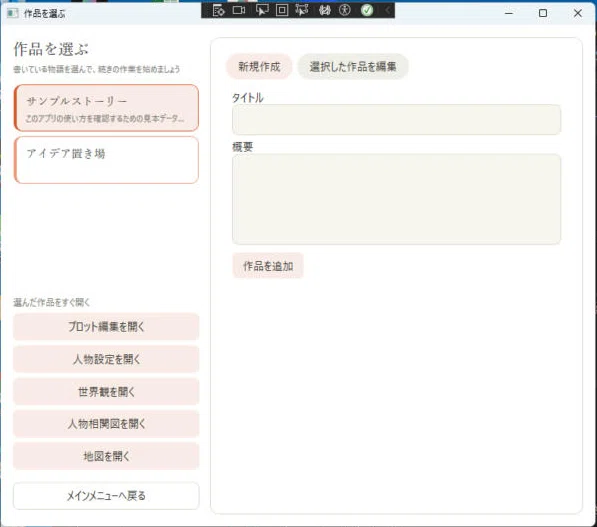Click 人物設定を開く button
Viewport: 597px width, 527px height.
click(x=106, y=359)
